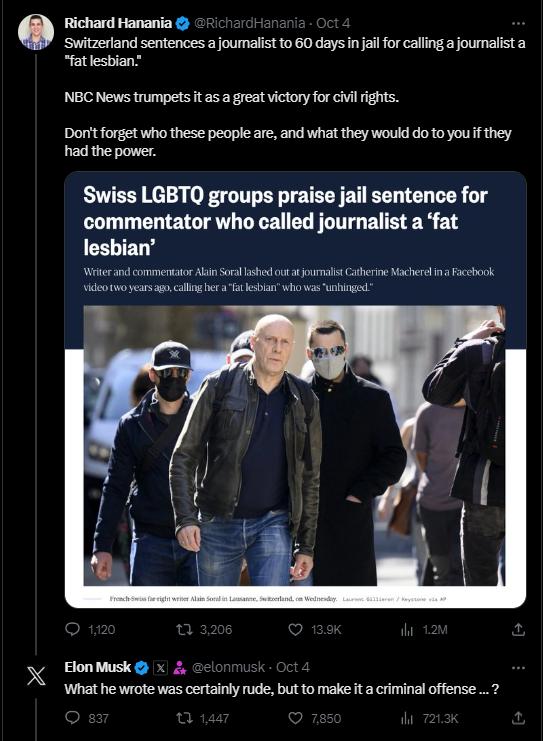Image resolution: width=543 pixels, height=741 pixels.
Task: Open more options on Hanania's post
Action: [518, 23]
